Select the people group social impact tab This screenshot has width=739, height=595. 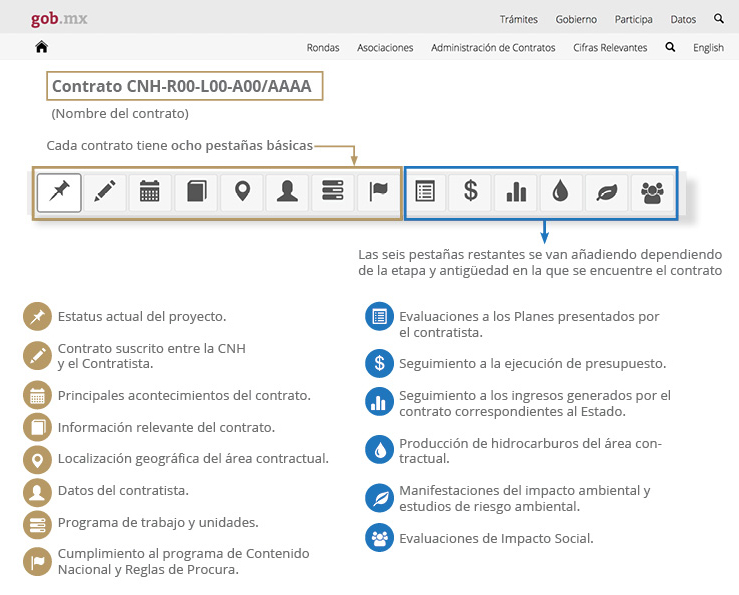[x=652, y=192]
